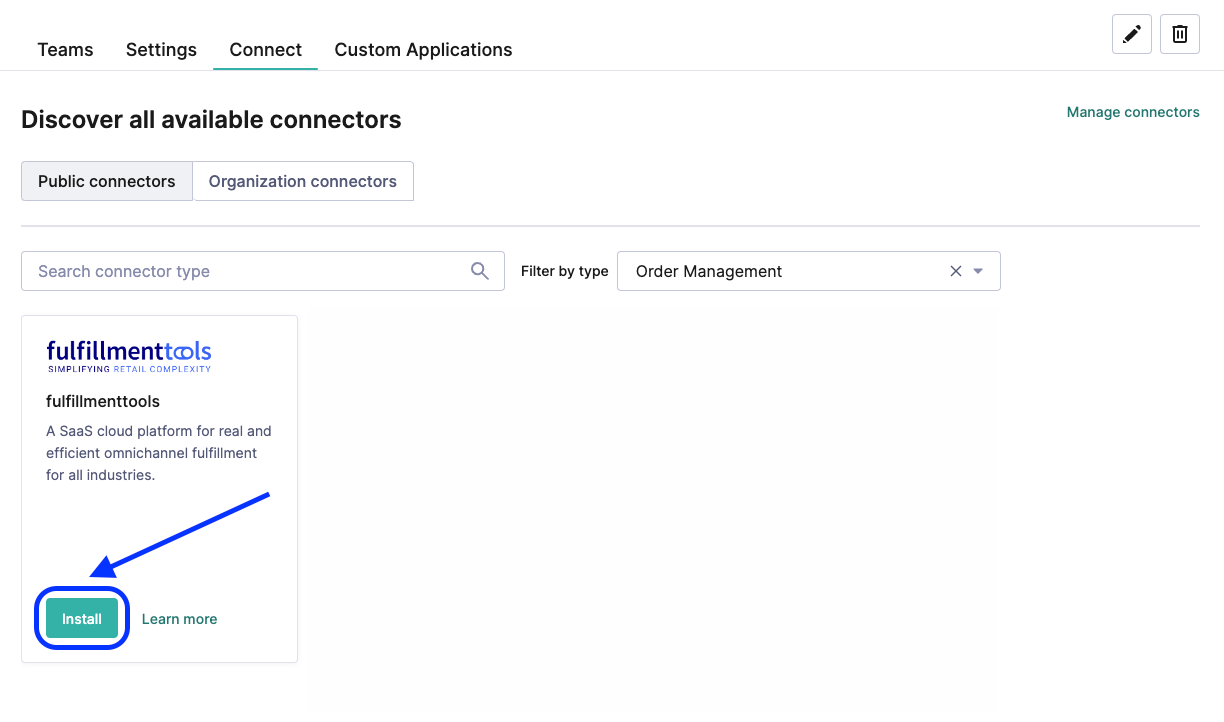
Task: Click the pencil edit icon
Action: pos(1131,33)
